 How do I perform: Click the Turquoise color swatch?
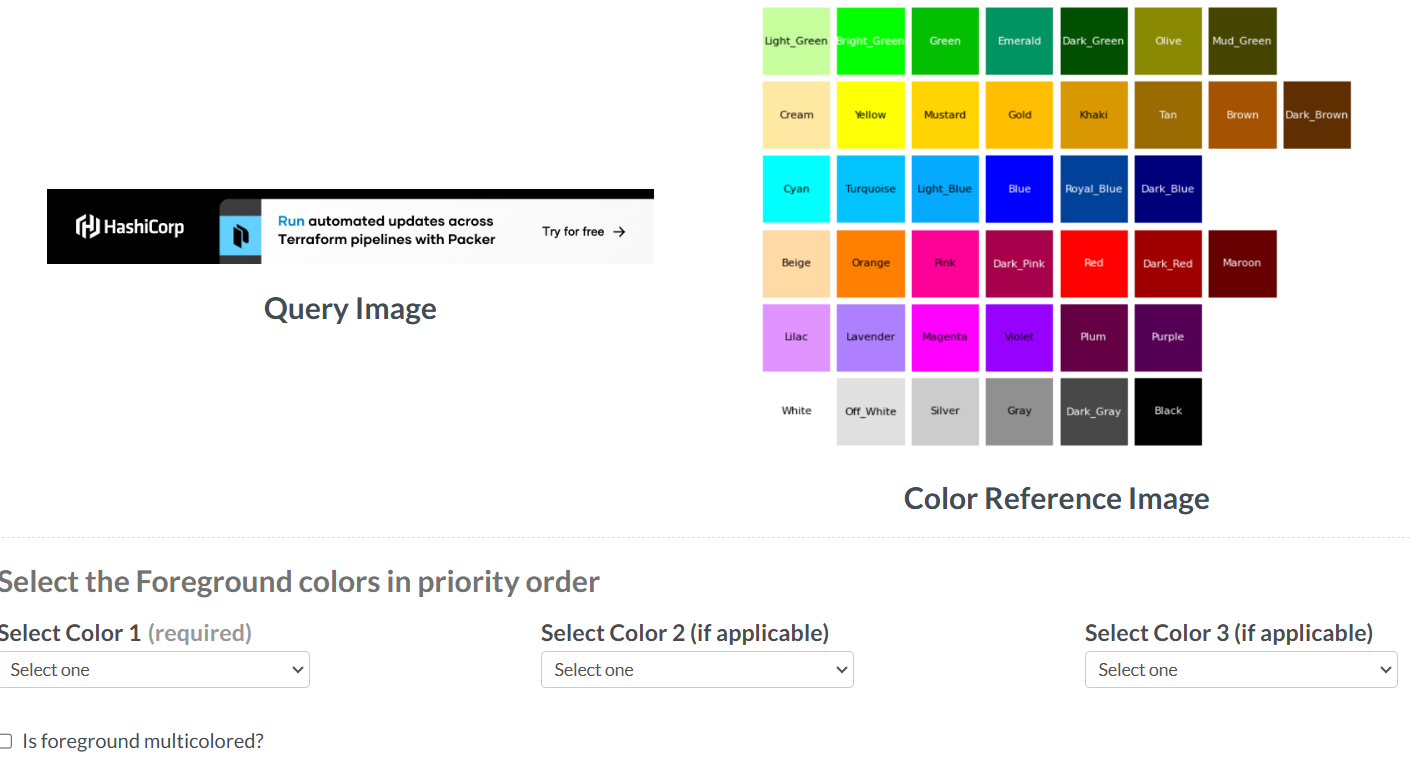pyautogui.click(x=871, y=189)
